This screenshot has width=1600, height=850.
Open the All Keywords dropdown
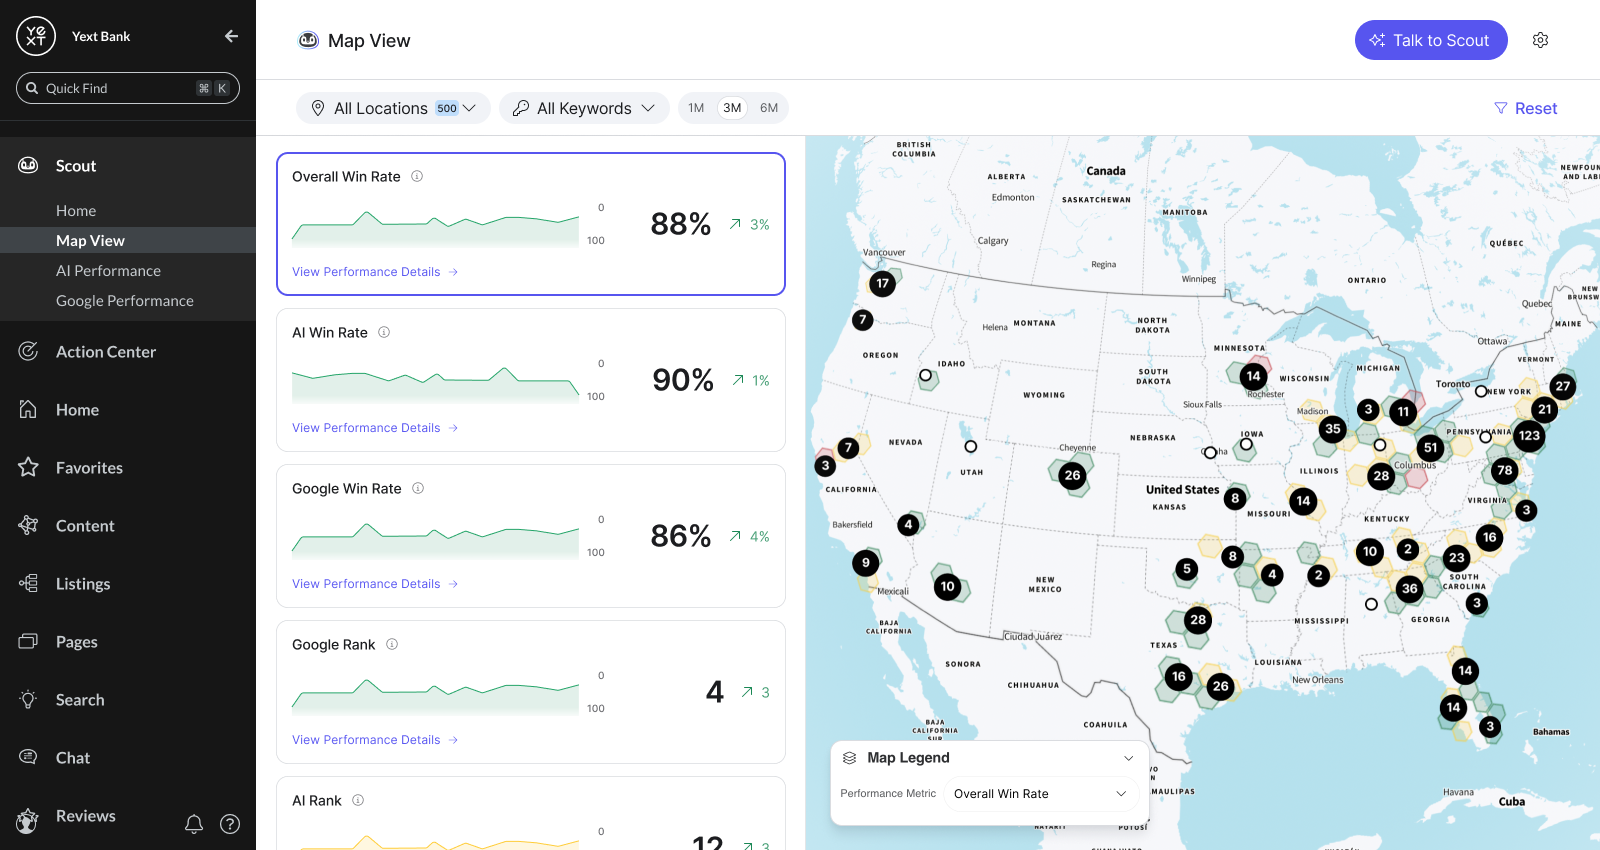(584, 108)
